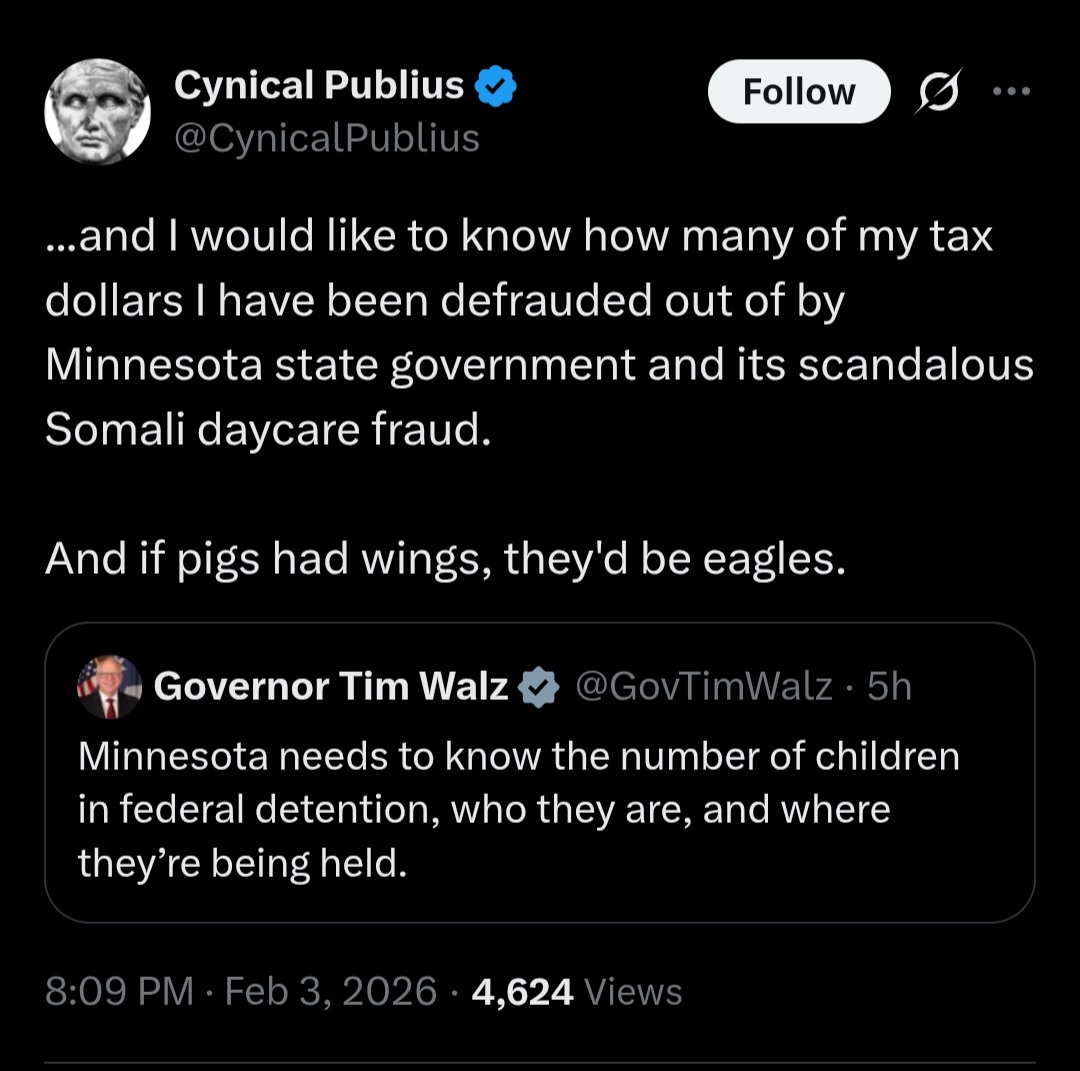Click the blue verified badge beside Cynical Publius
Viewport: 1080px width, 1071px height.
[x=495, y=87]
